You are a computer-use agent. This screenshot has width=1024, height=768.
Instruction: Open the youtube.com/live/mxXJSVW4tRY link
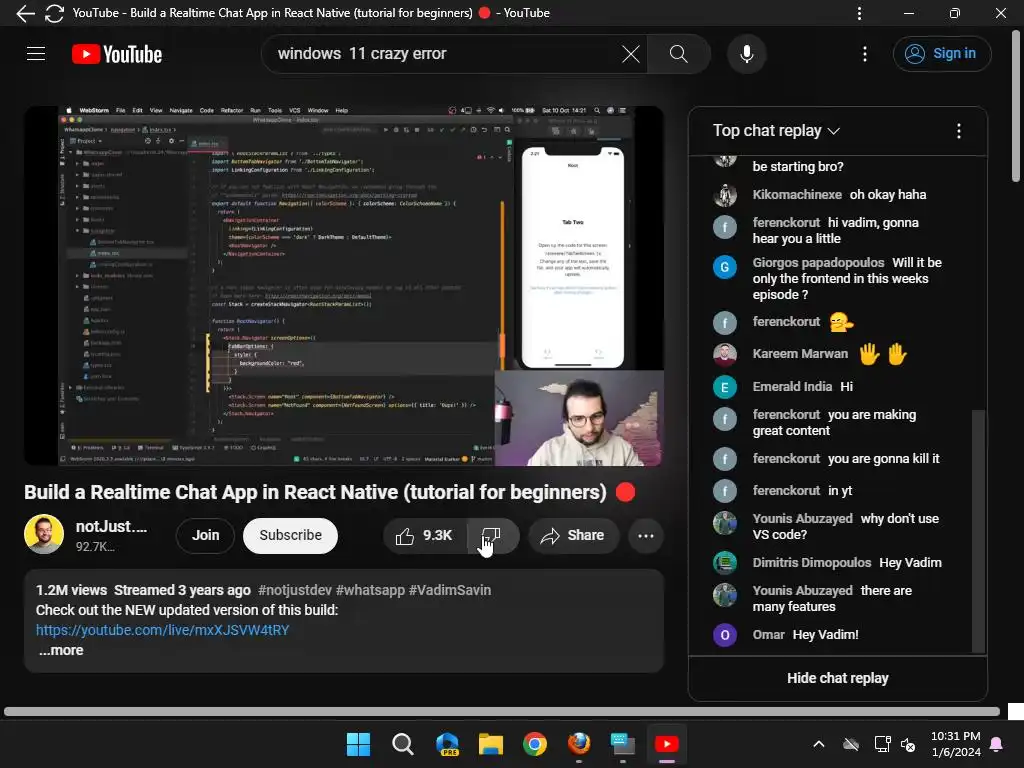tap(163, 630)
